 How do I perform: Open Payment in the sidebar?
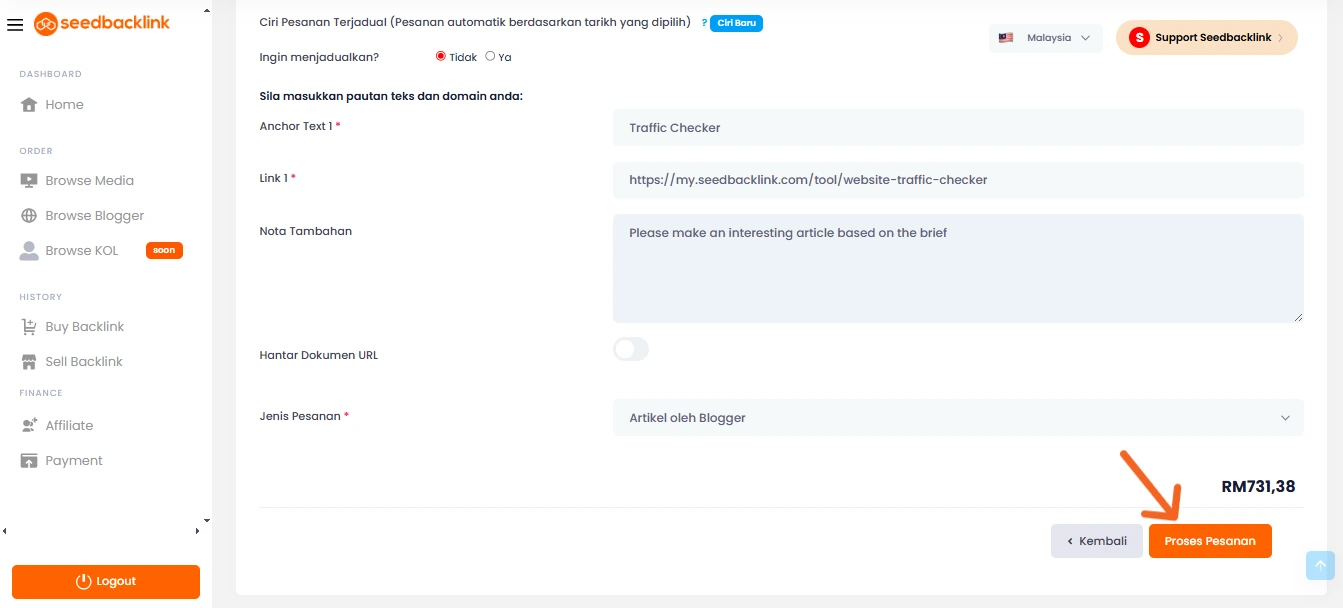(x=73, y=461)
